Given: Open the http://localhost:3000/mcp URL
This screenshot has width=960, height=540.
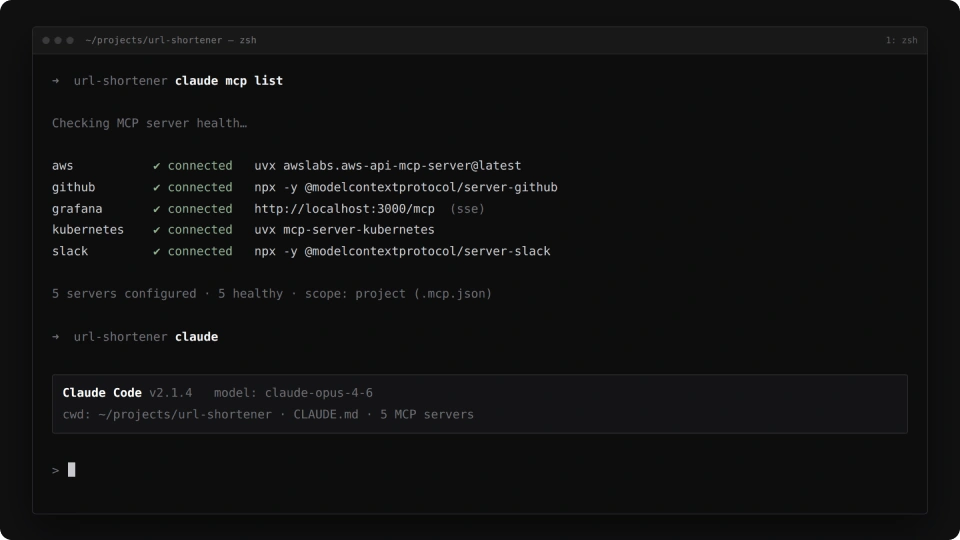Looking at the screenshot, I should tap(344, 209).
